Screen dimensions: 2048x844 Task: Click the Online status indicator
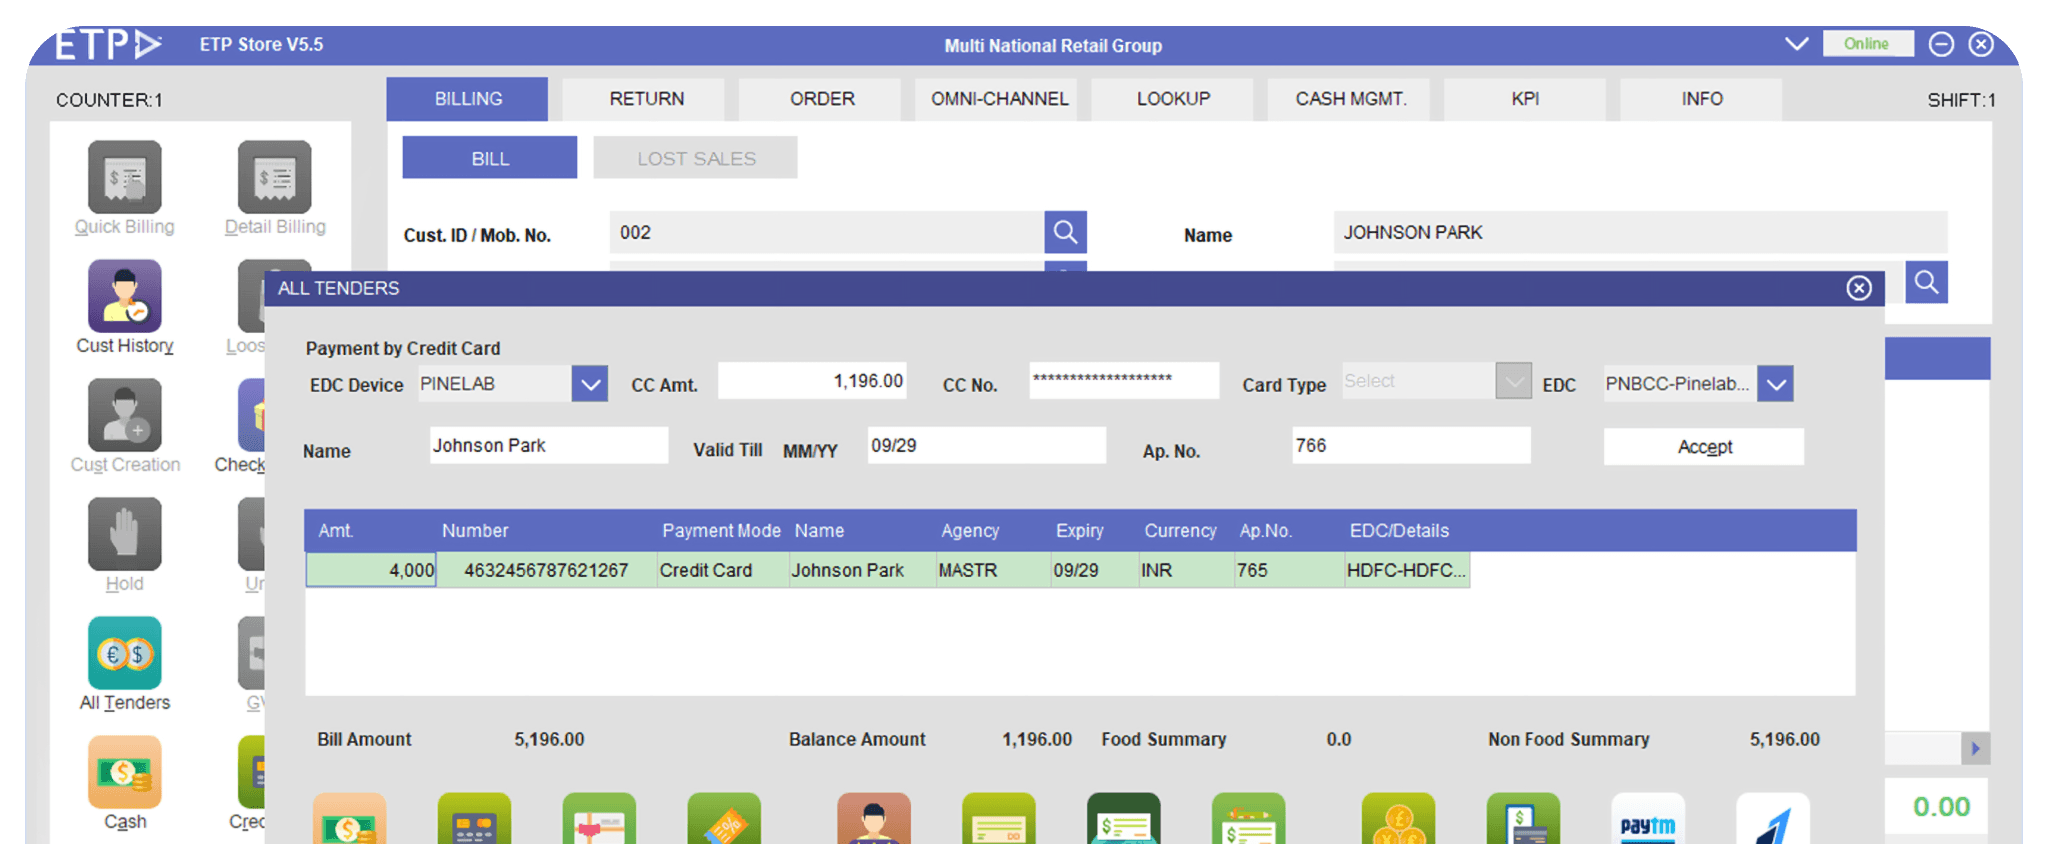point(1866,44)
